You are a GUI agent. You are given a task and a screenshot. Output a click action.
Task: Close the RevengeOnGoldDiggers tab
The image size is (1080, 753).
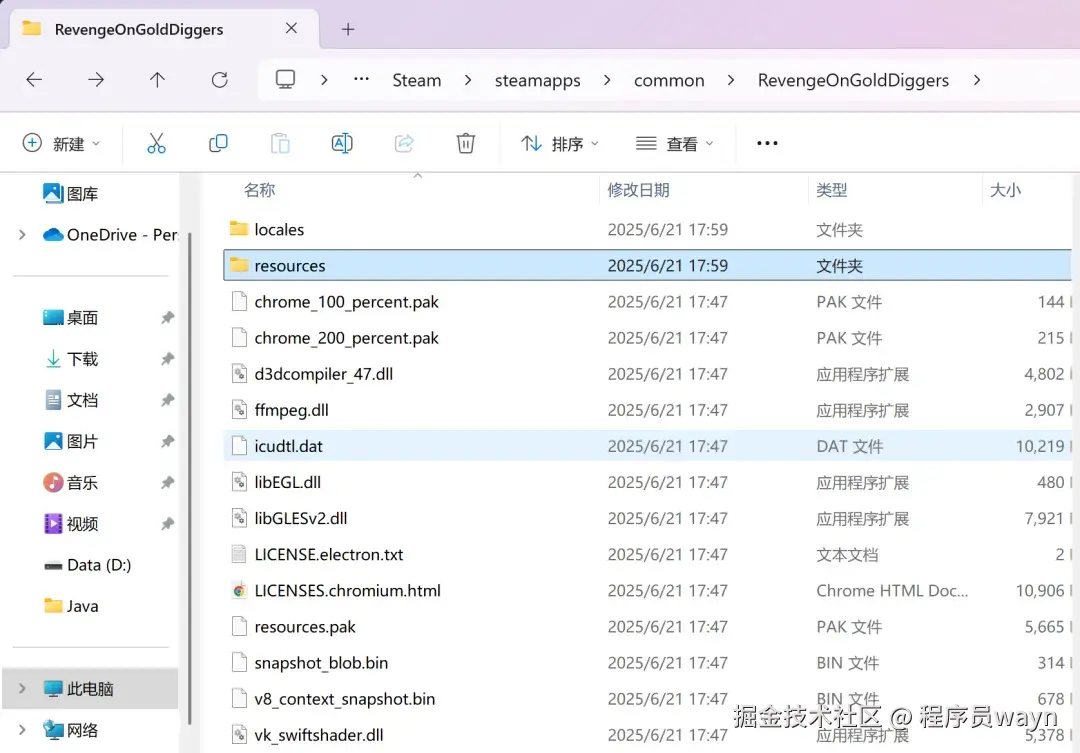[x=291, y=28]
